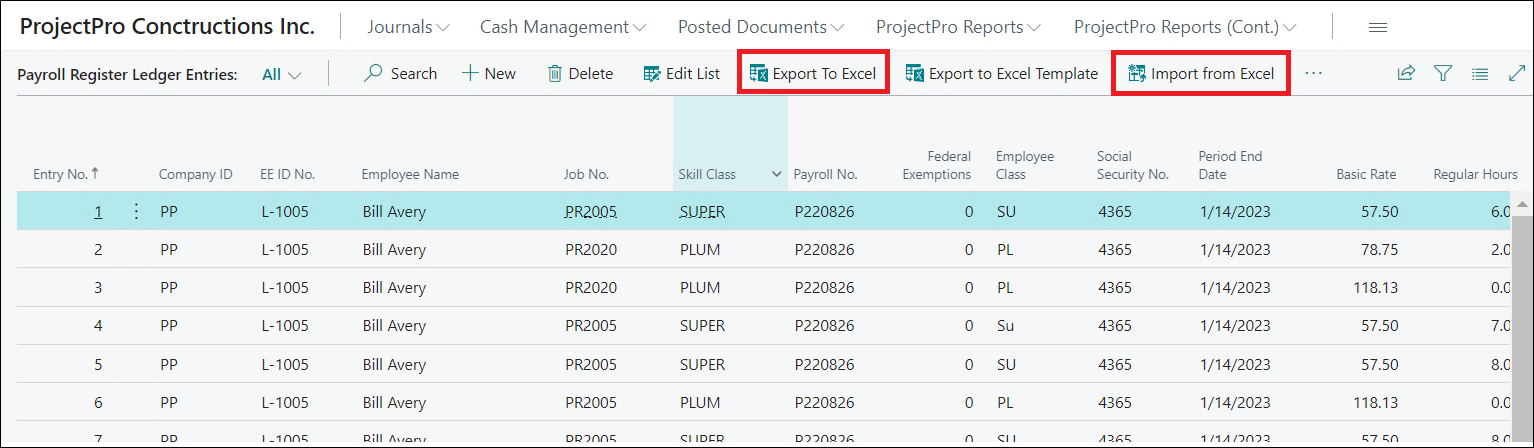Open the All views dropdown
The height and width of the screenshot is (448, 1534).
point(281,74)
